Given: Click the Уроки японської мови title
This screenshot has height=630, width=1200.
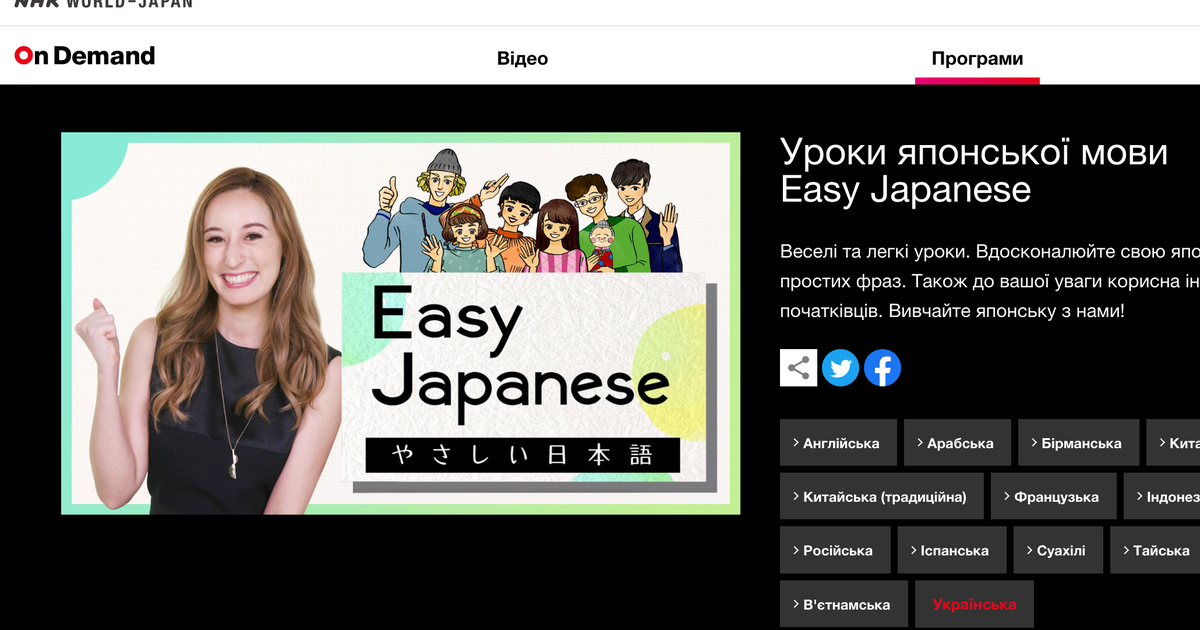Looking at the screenshot, I should [973, 170].
